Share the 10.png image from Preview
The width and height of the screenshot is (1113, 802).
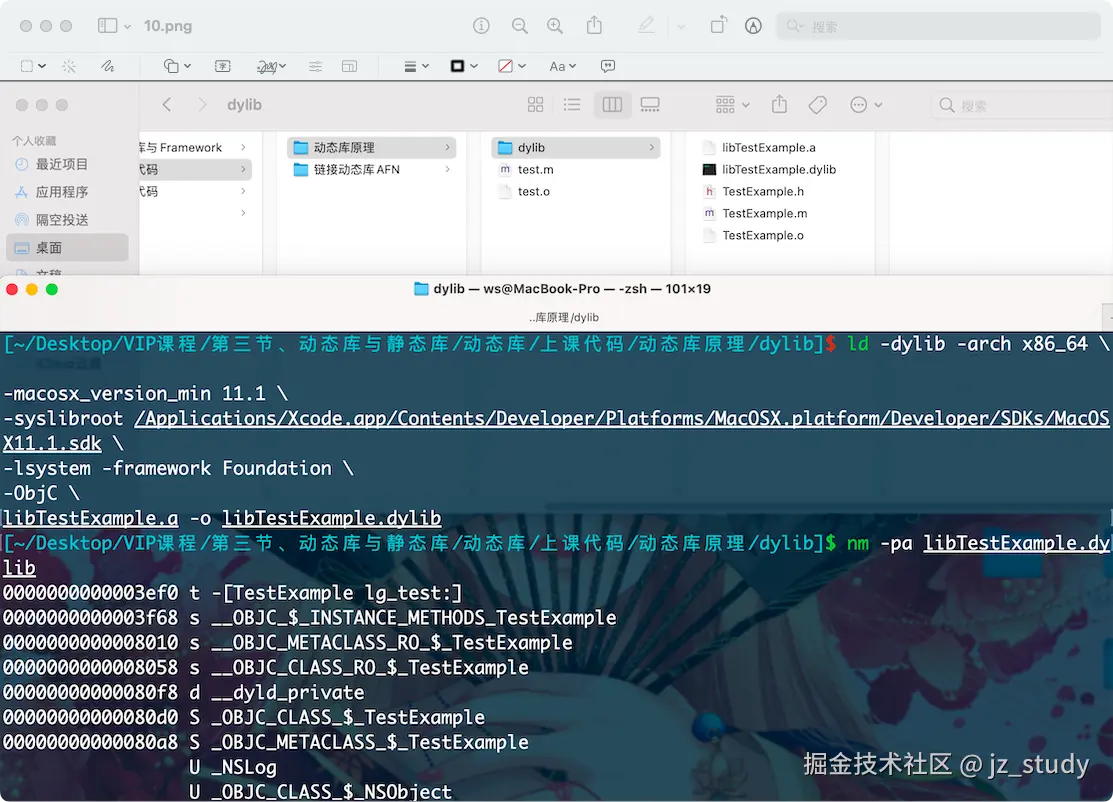(x=594, y=26)
